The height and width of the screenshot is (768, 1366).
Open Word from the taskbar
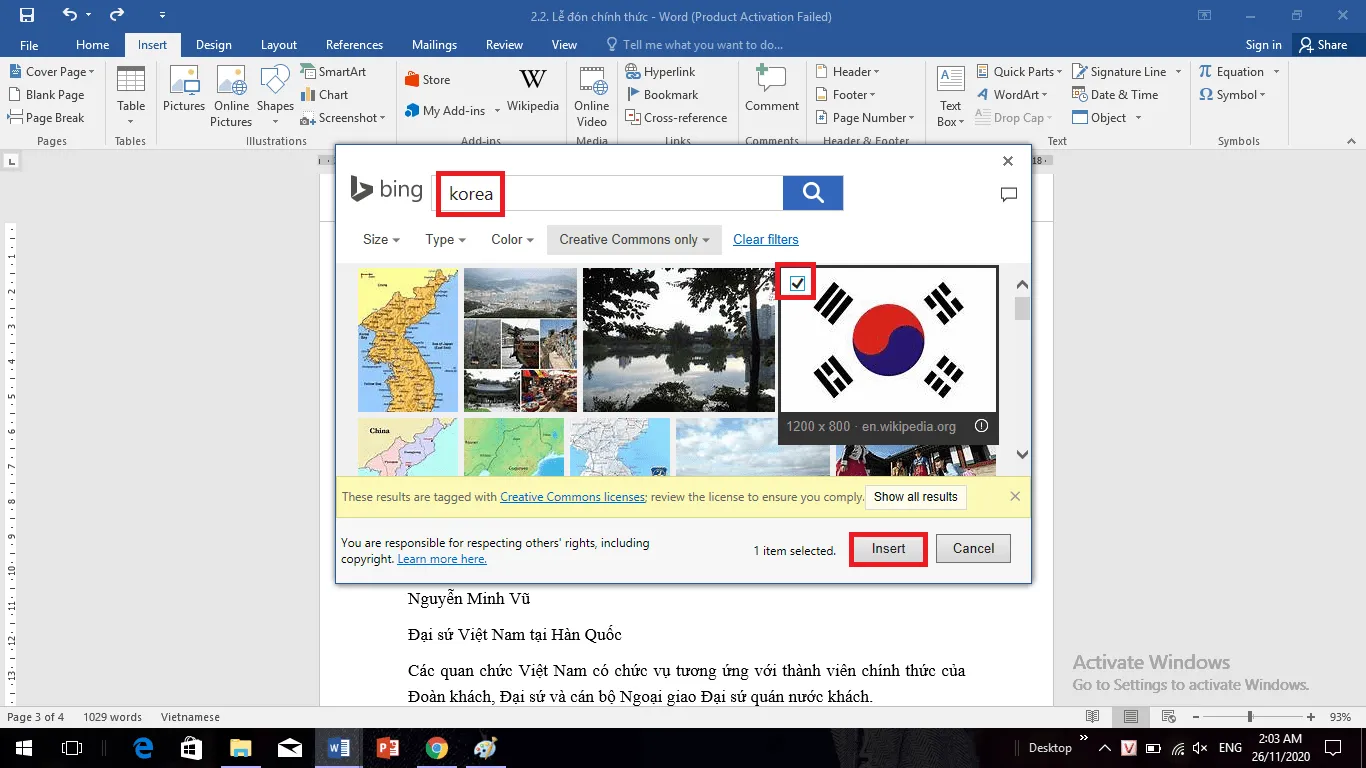(339, 747)
